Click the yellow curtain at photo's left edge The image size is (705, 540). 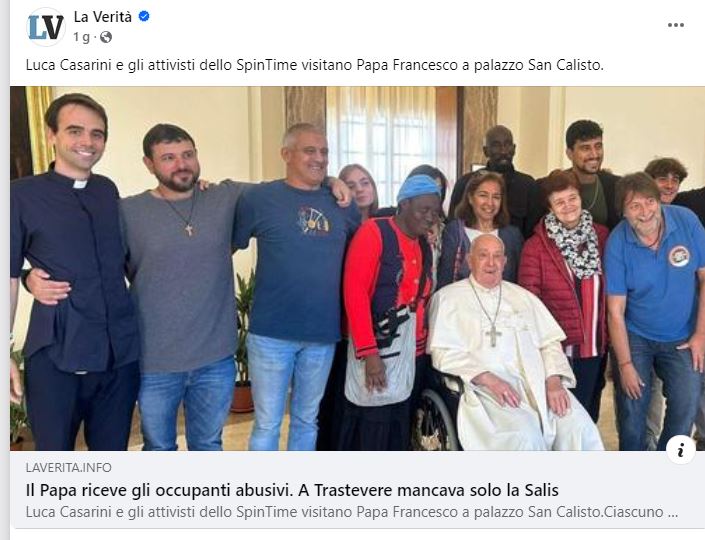coord(40,128)
